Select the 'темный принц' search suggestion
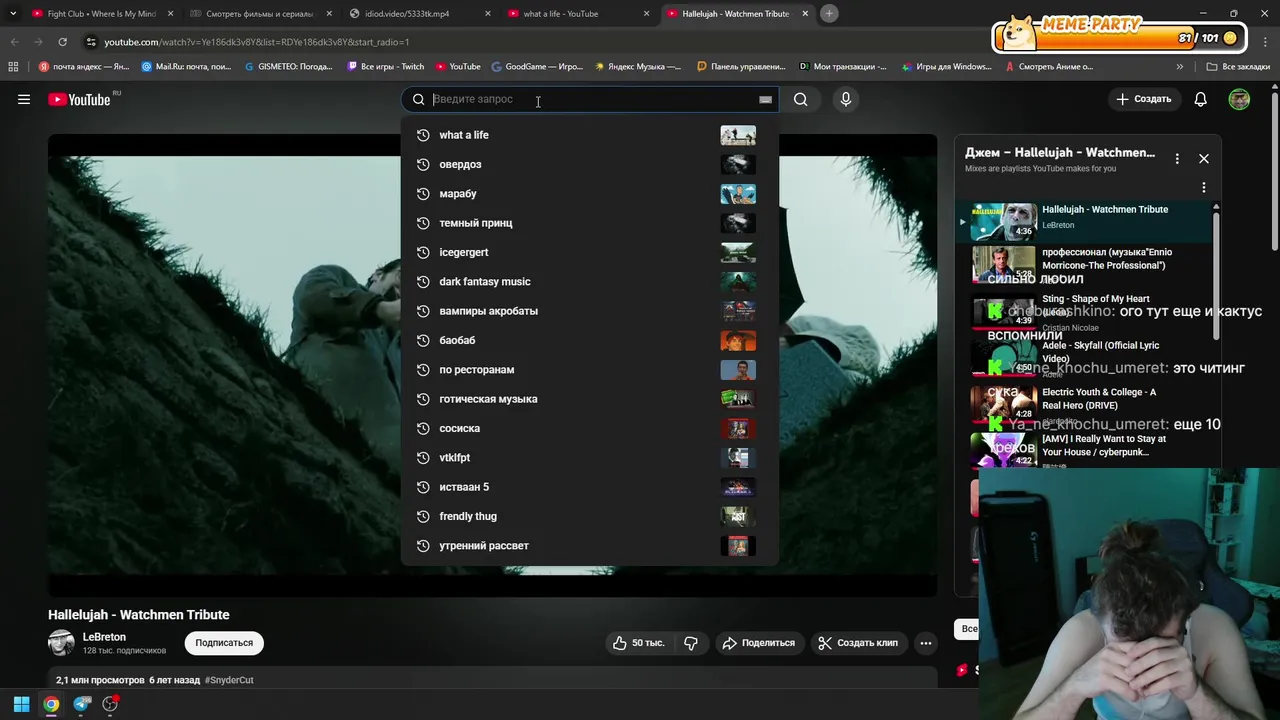The image size is (1280, 720). pos(590,223)
